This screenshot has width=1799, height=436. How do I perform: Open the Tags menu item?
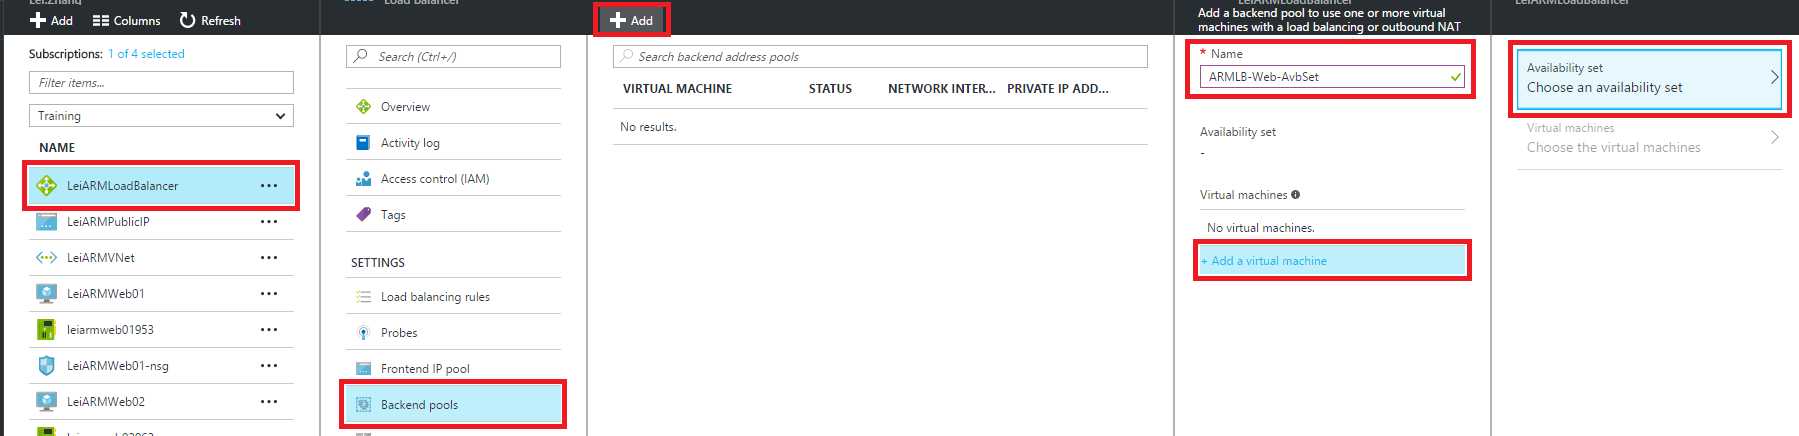tap(453, 215)
